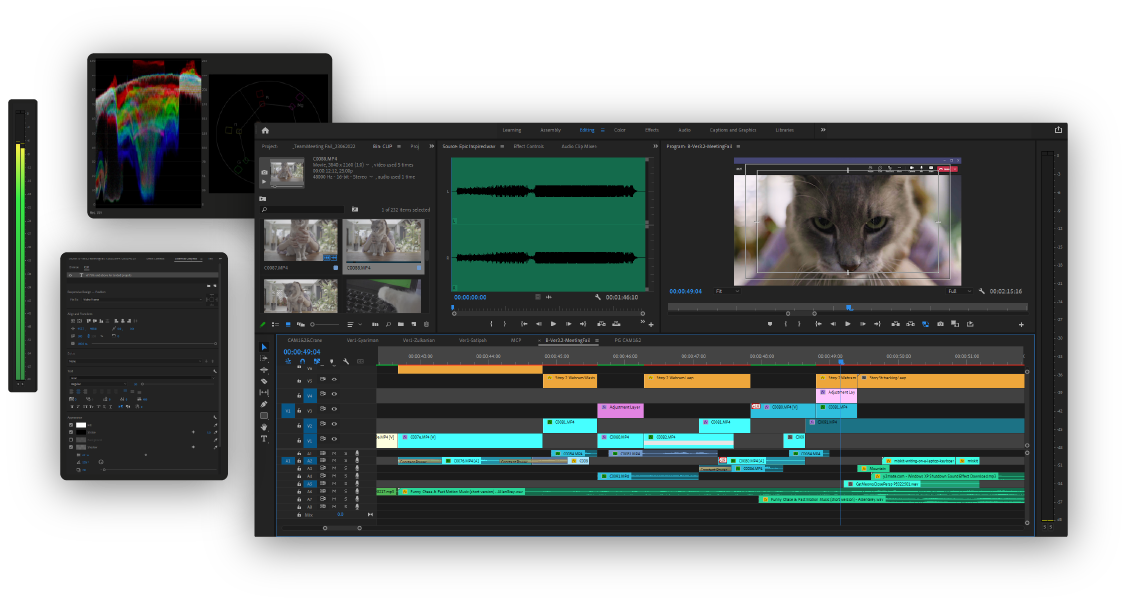Toggle V4 track targeting
The width and height of the screenshot is (1128, 606).
pos(310,396)
